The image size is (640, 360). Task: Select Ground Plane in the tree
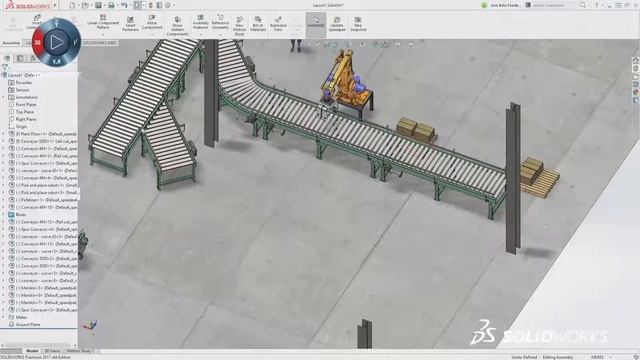point(28,324)
